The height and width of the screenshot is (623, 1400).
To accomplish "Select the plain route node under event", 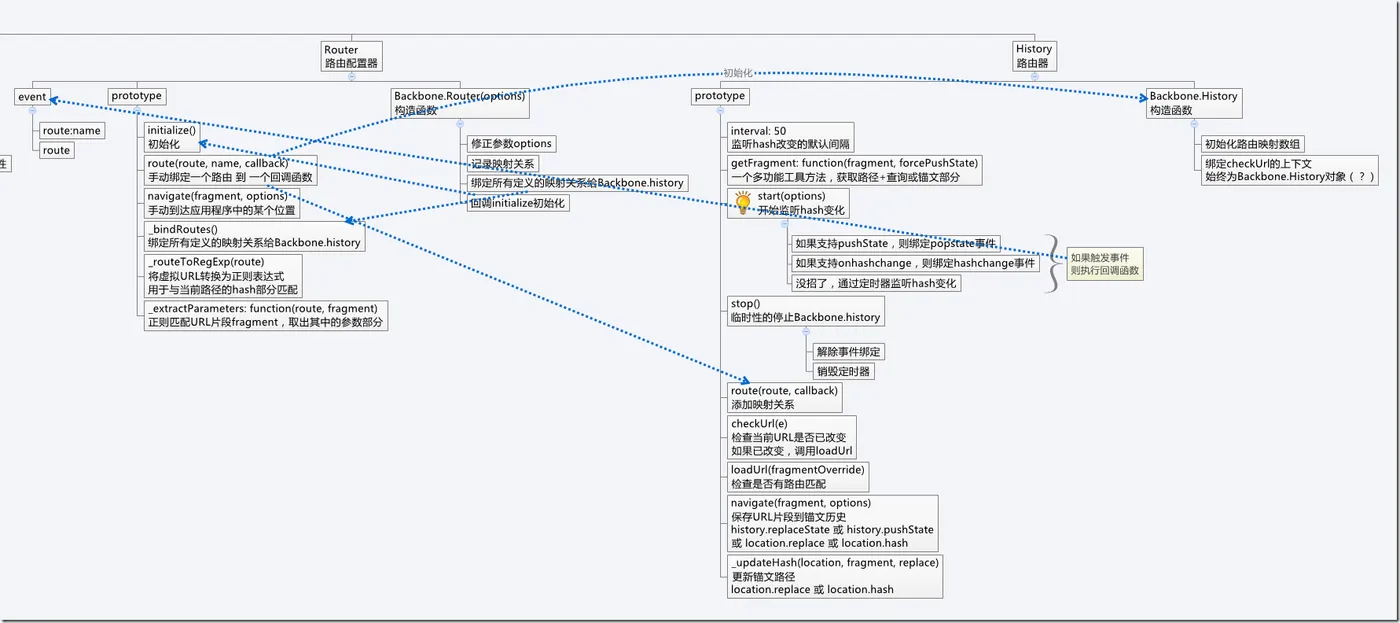I will pos(56,150).
